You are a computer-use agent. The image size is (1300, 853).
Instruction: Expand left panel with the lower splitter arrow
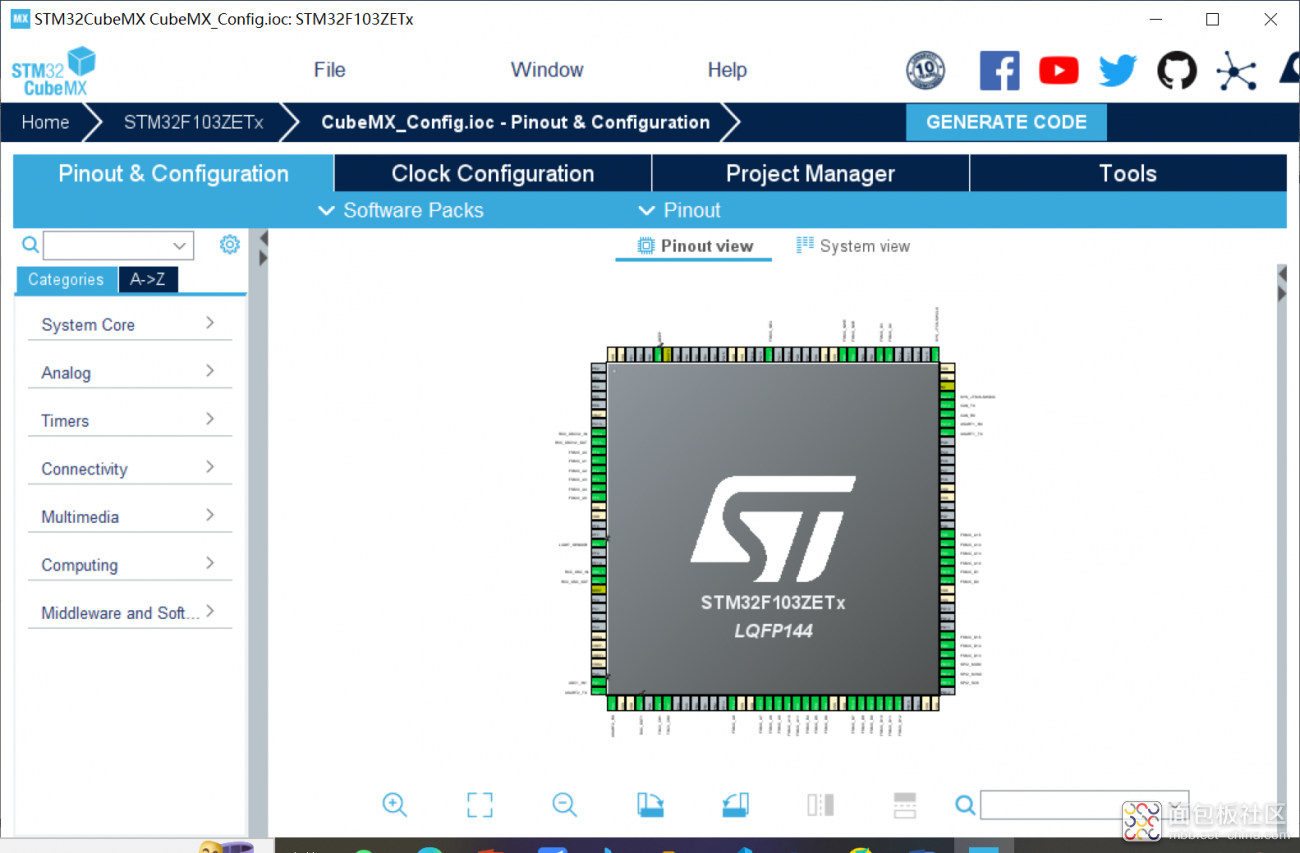pos(264,258)
